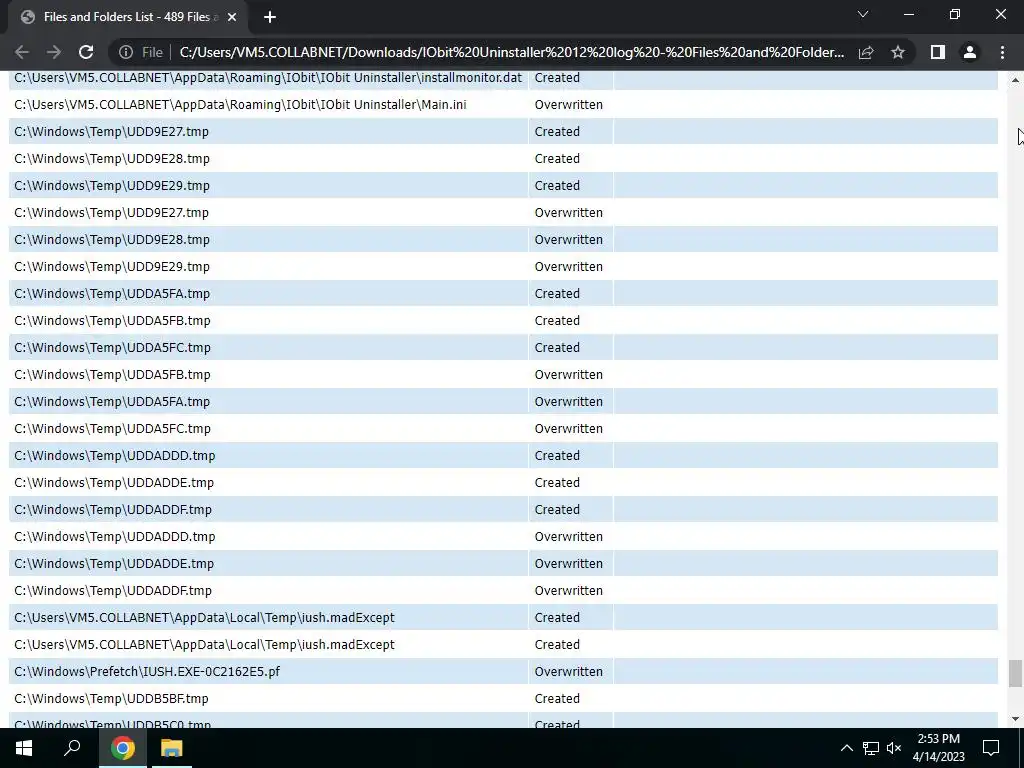Click the Created status for UDDB5BF.tmp
The image size is (1024, 768).
[557, 699]
